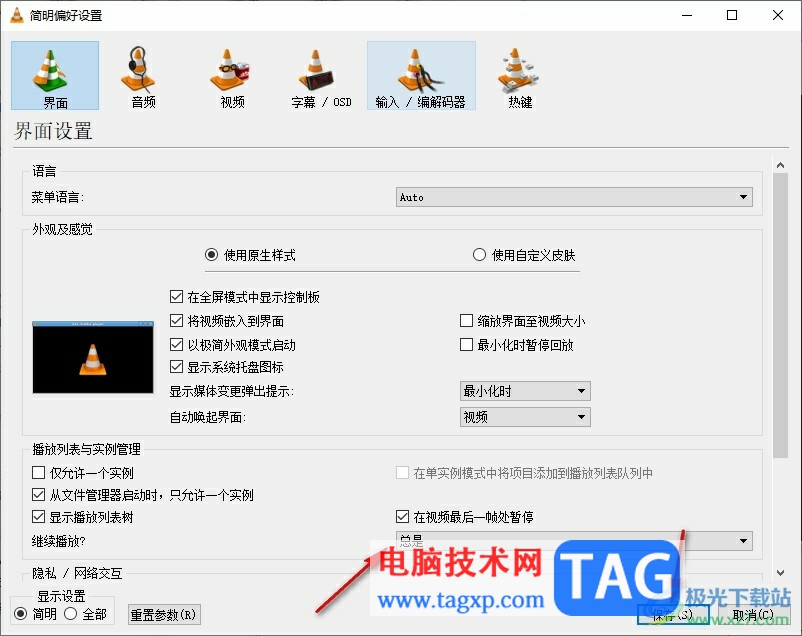
Task: Open the 热键 (Hotkeys) settings category
Action: click(x=519, y=76)
